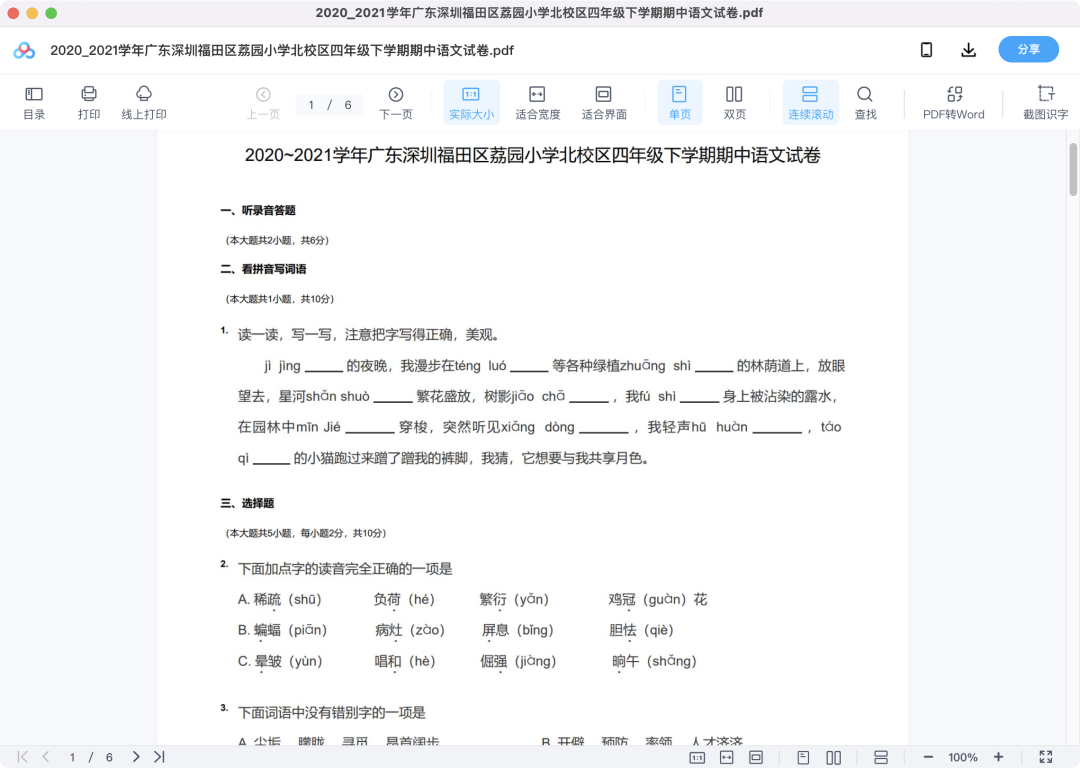The width and height of the screenshot is (1080, 768).
Task: Click the document title 2020~2021学年 line
Action: click(x=532, y=155)
